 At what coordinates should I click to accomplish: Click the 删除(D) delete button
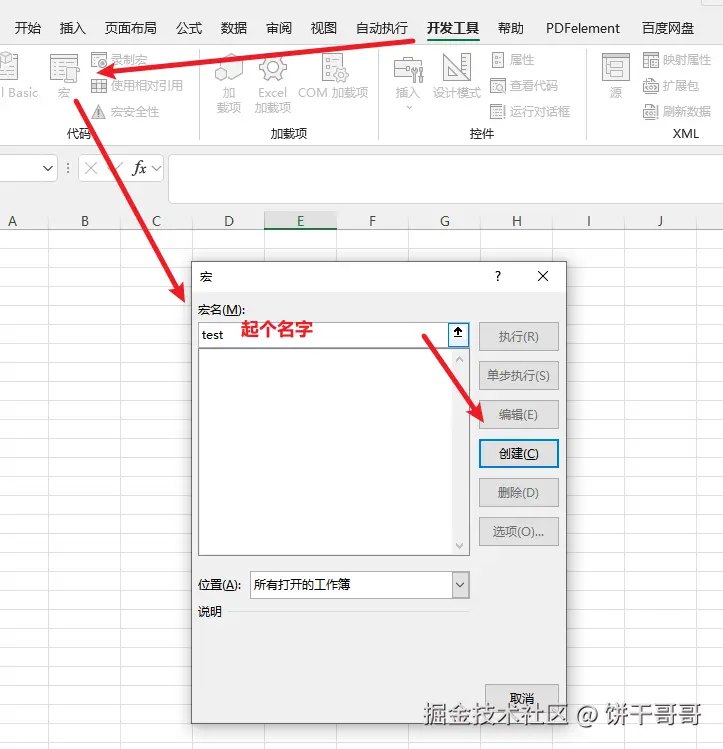pos(519,492)
